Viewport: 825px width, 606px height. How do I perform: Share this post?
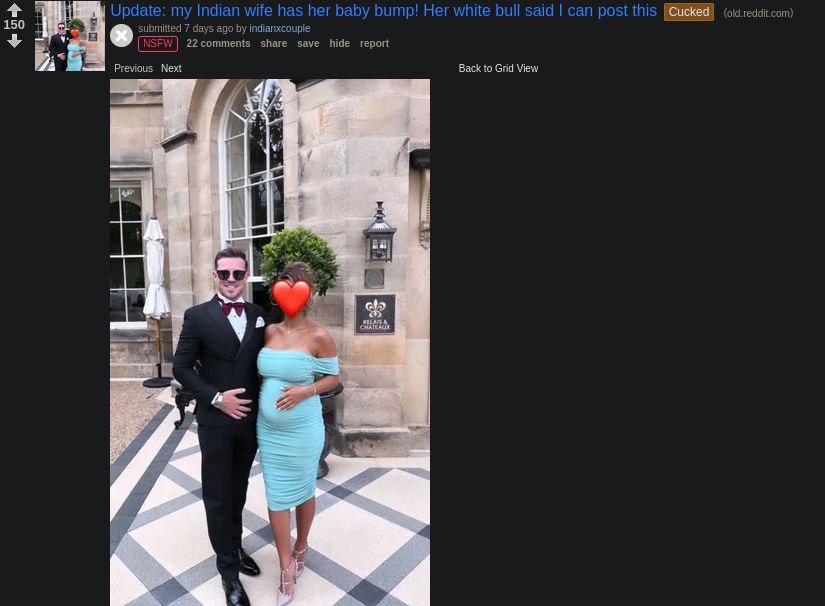274,44
